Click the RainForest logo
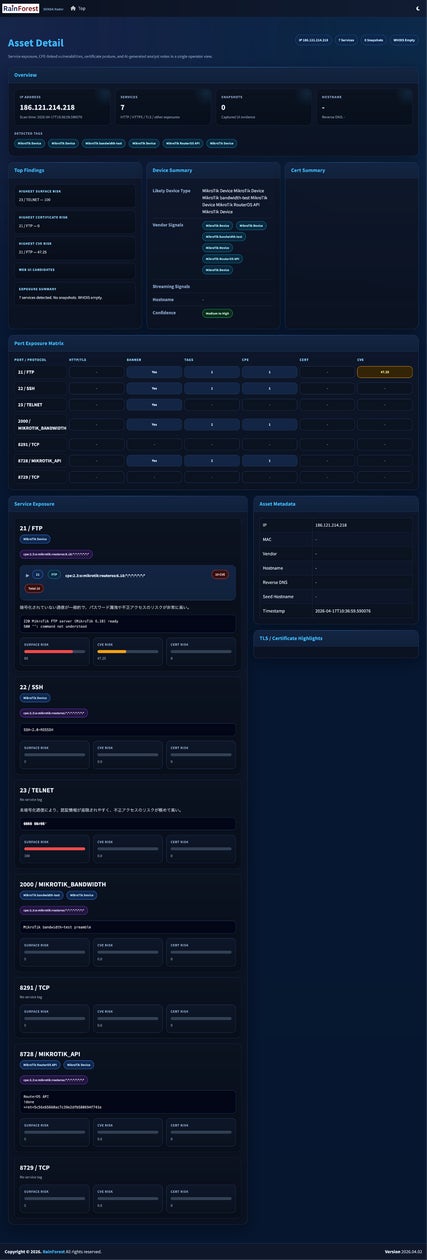This screenshot has width=427, height=1260. pos(20,7)
